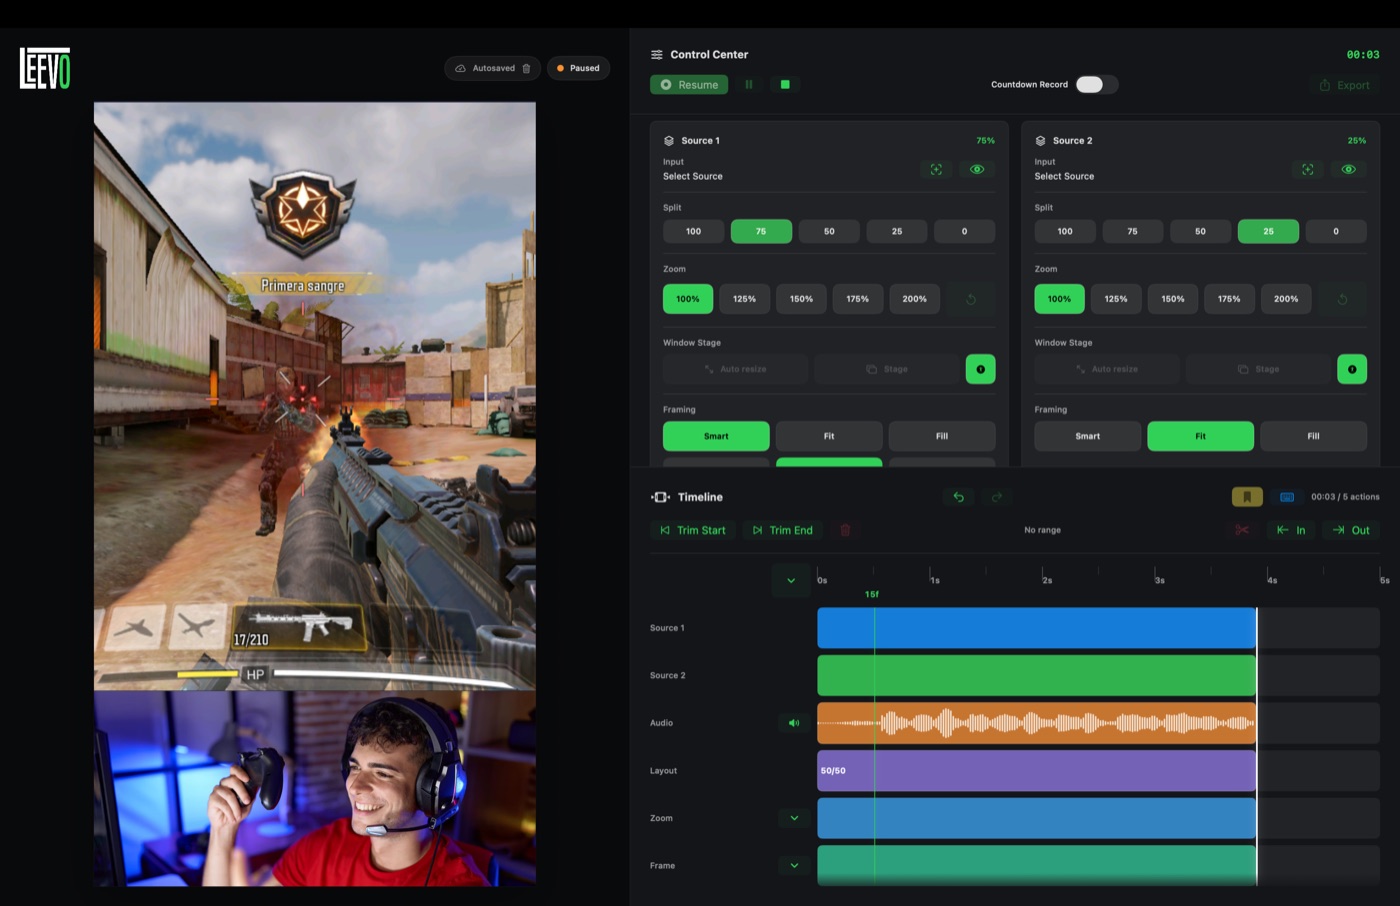This screenshot has height=906, width=1400.
Task: Click Source 2 Window Stage info icon
Action: pos(1352,369)
